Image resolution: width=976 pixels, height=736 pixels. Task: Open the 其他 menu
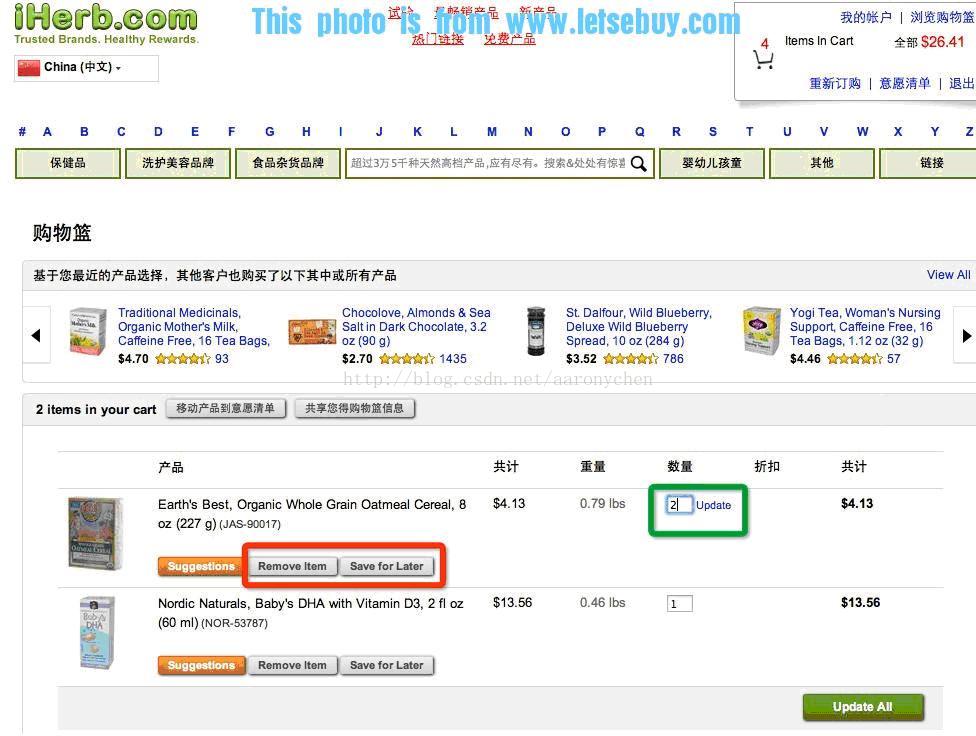tap(822, 163)
